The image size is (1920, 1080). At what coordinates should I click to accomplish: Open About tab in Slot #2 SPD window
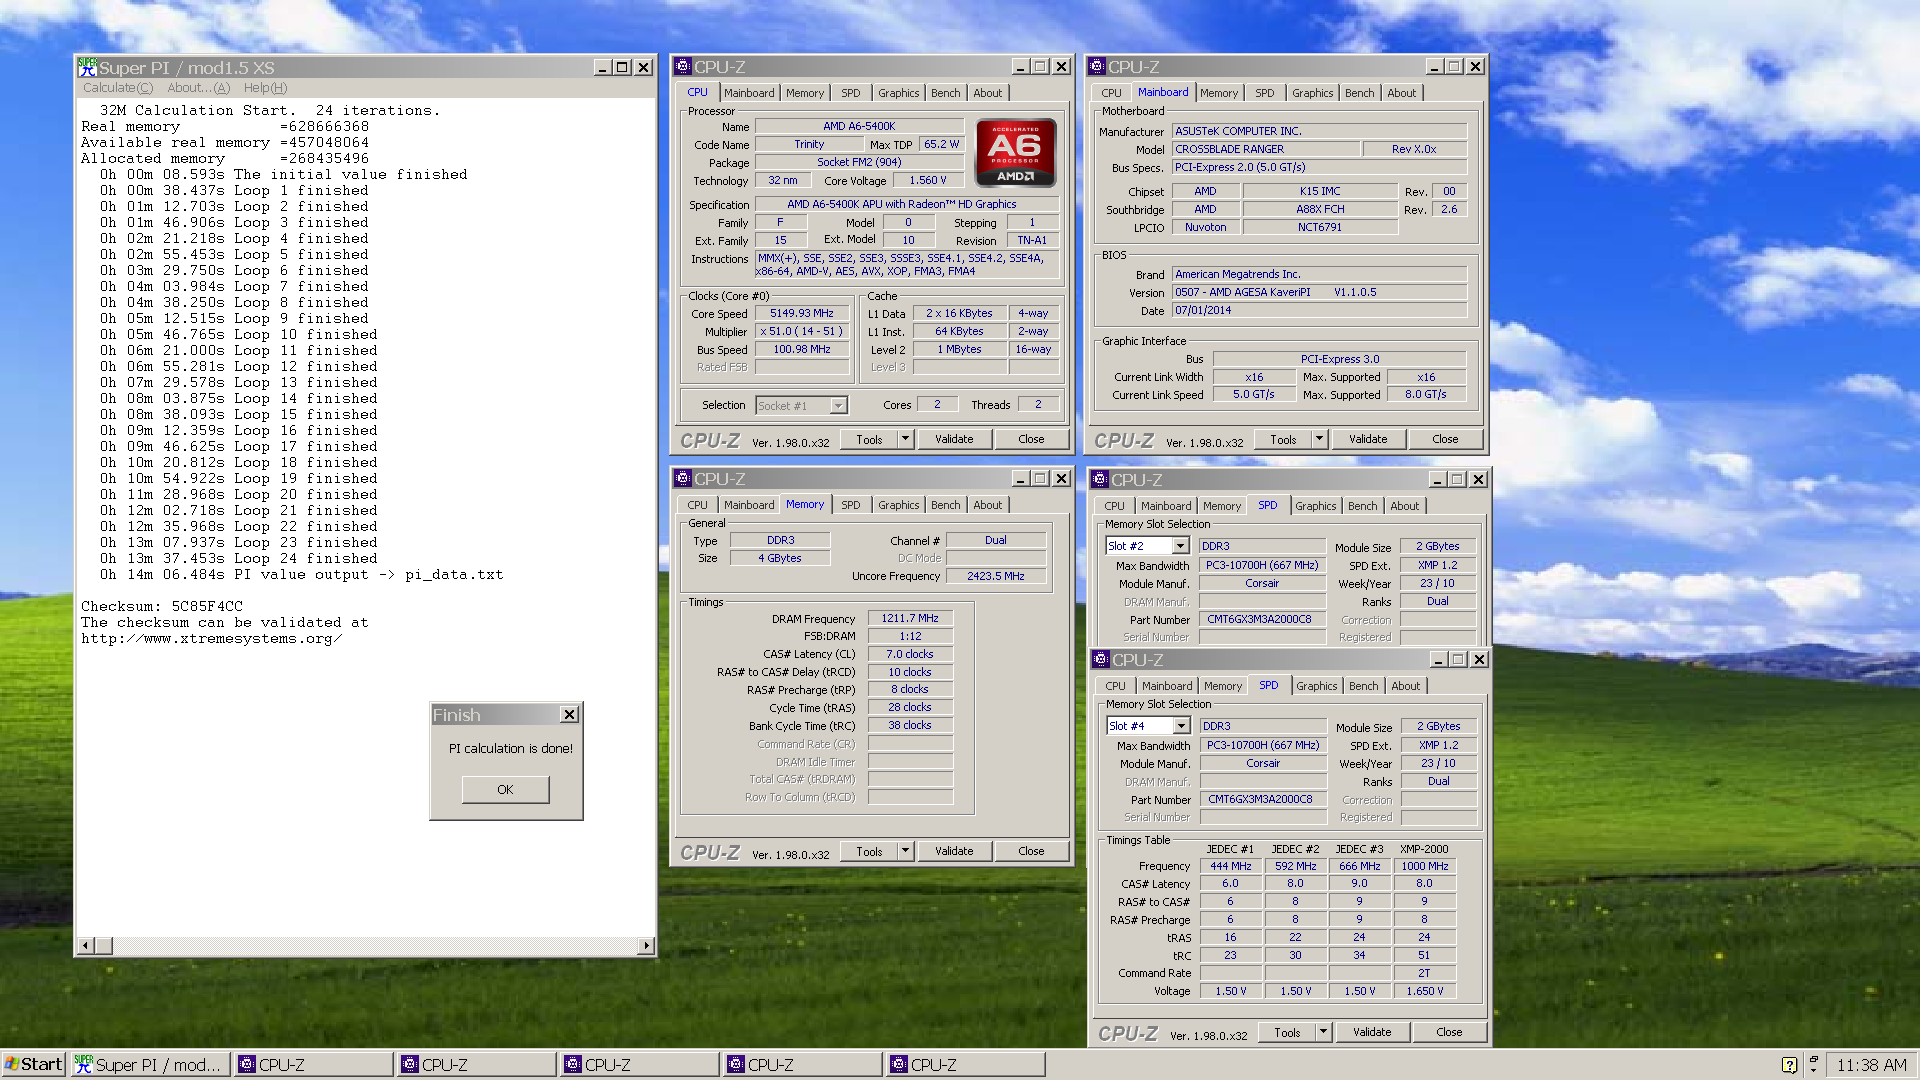click(x=1404, y=506)
